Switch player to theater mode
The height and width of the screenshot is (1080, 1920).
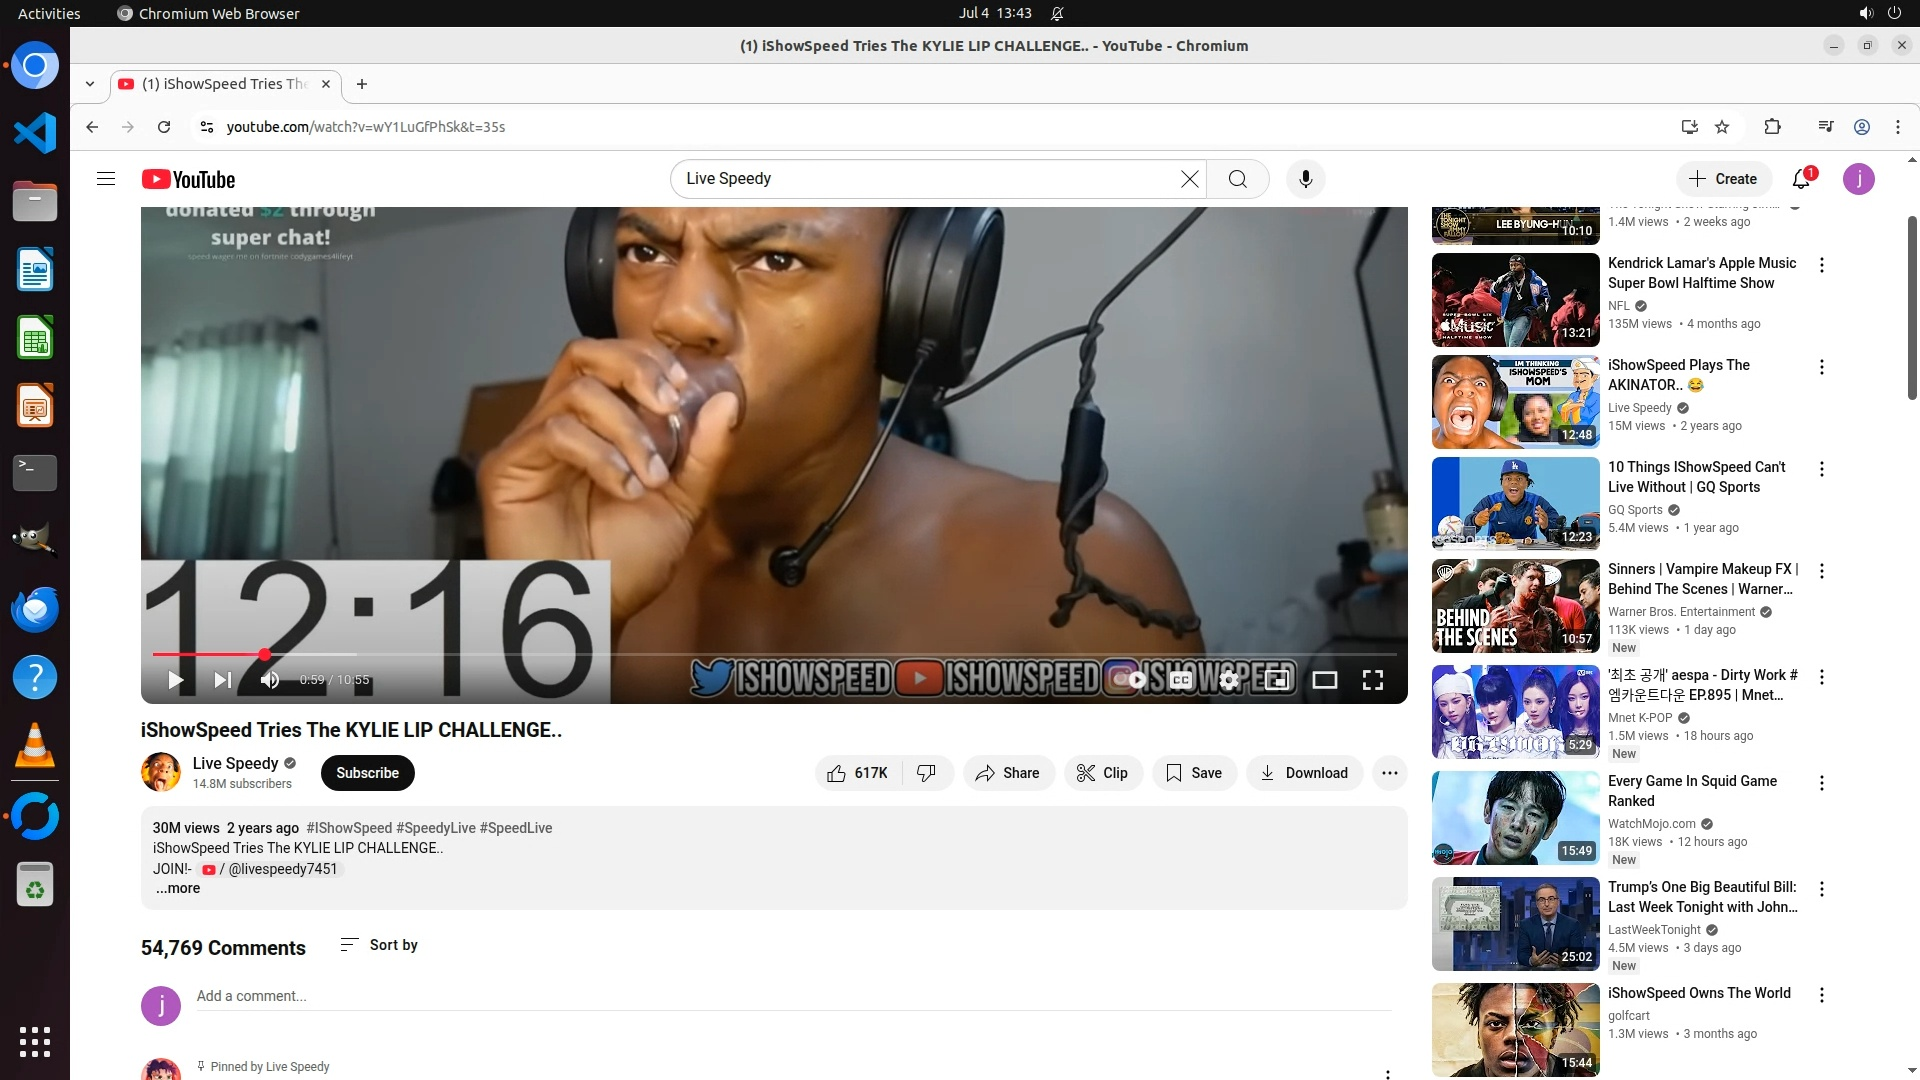click(1325, 680)
